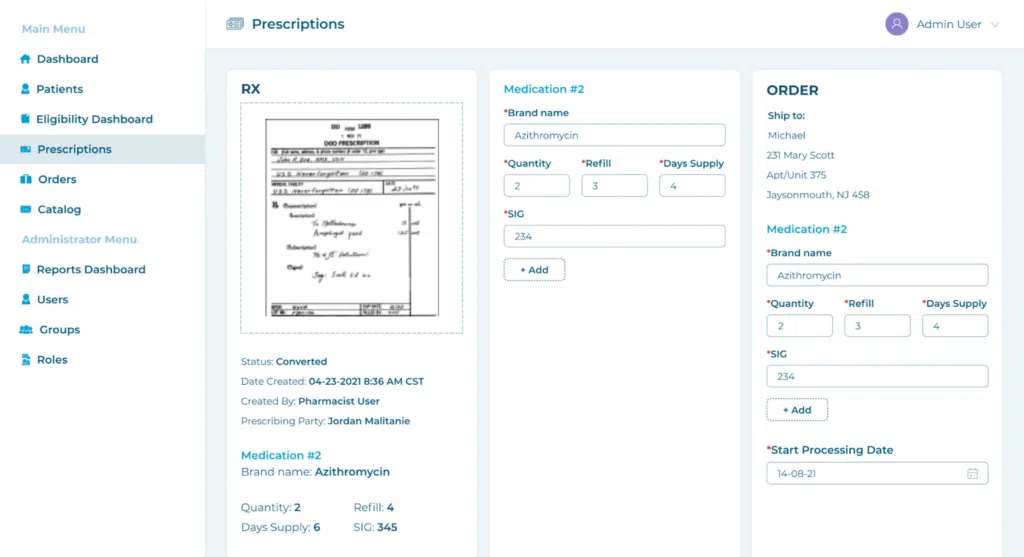Click Medication #2 heading in RX panel
Screen dimensions: 1024x557
pyautogui.click(x=281, y=455)
